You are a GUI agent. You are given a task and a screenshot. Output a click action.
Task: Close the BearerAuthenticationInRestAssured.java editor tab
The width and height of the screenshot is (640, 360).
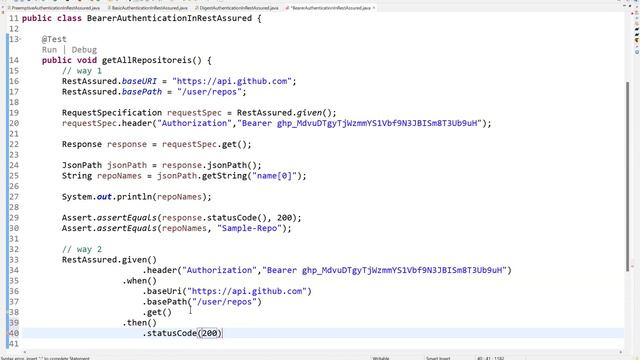pyautogui.click(x=373, y=8)
